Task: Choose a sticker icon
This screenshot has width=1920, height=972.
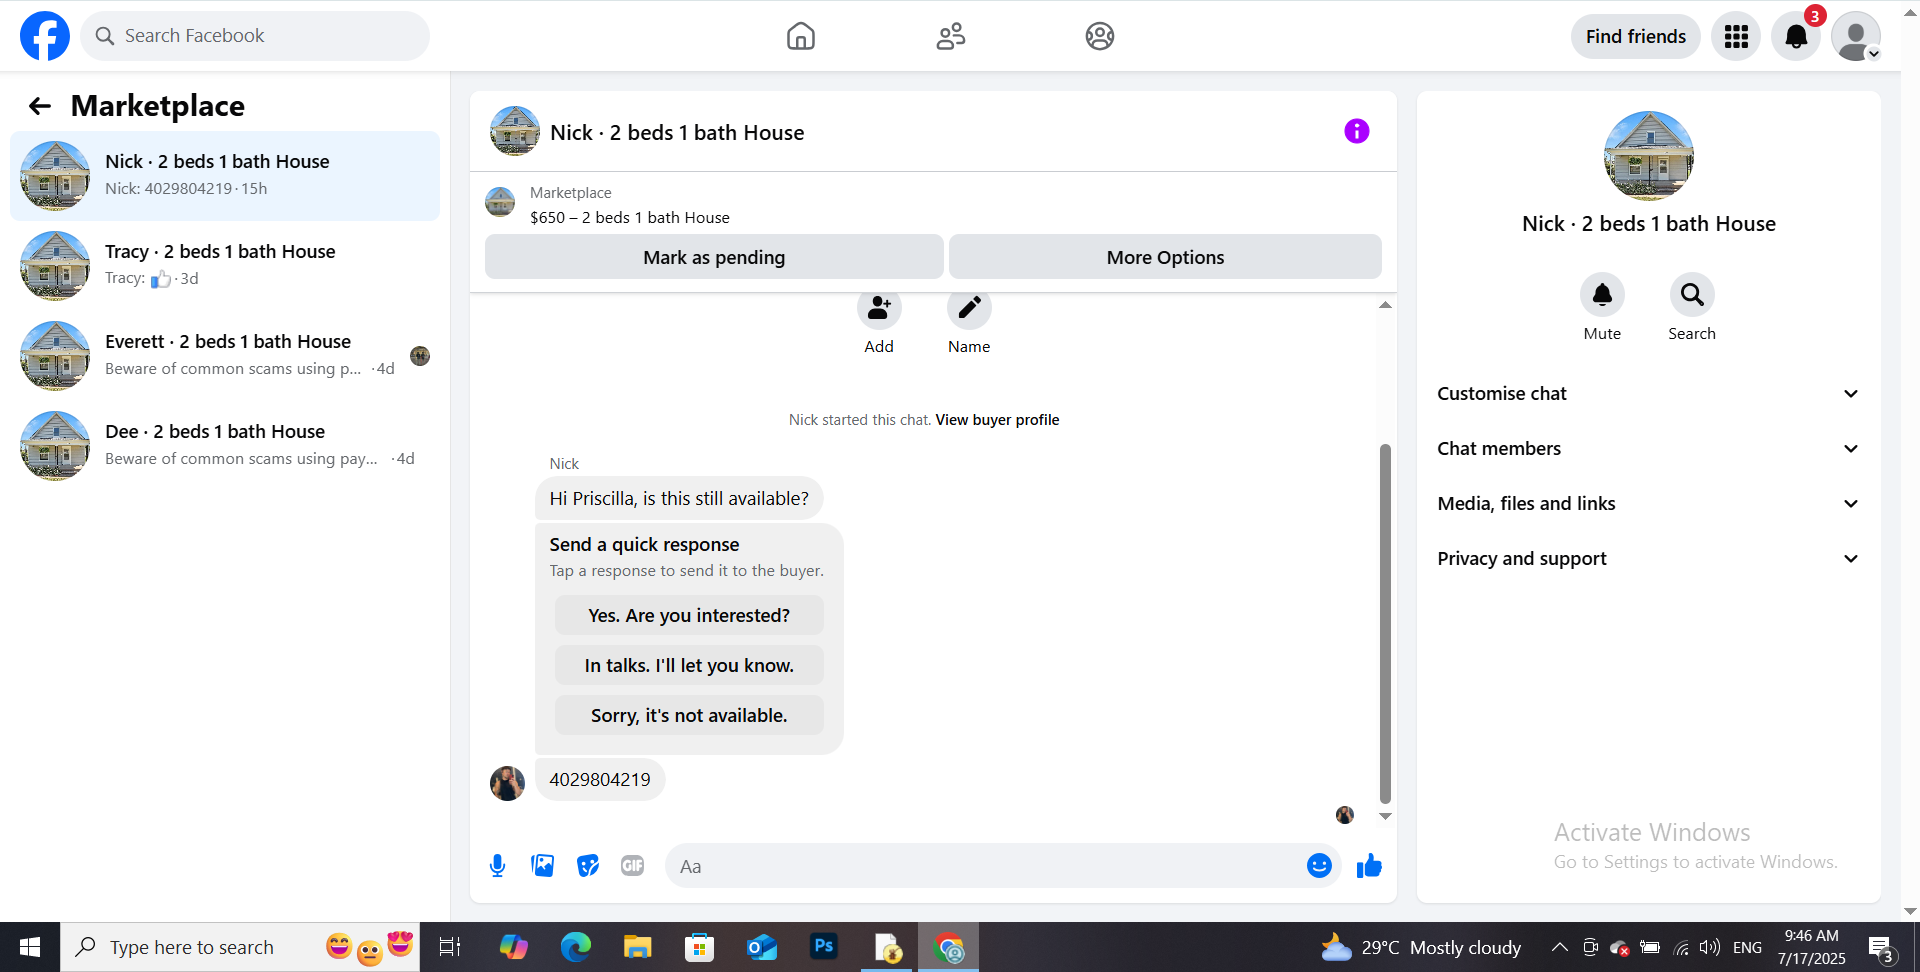Action: pos(588,866)
